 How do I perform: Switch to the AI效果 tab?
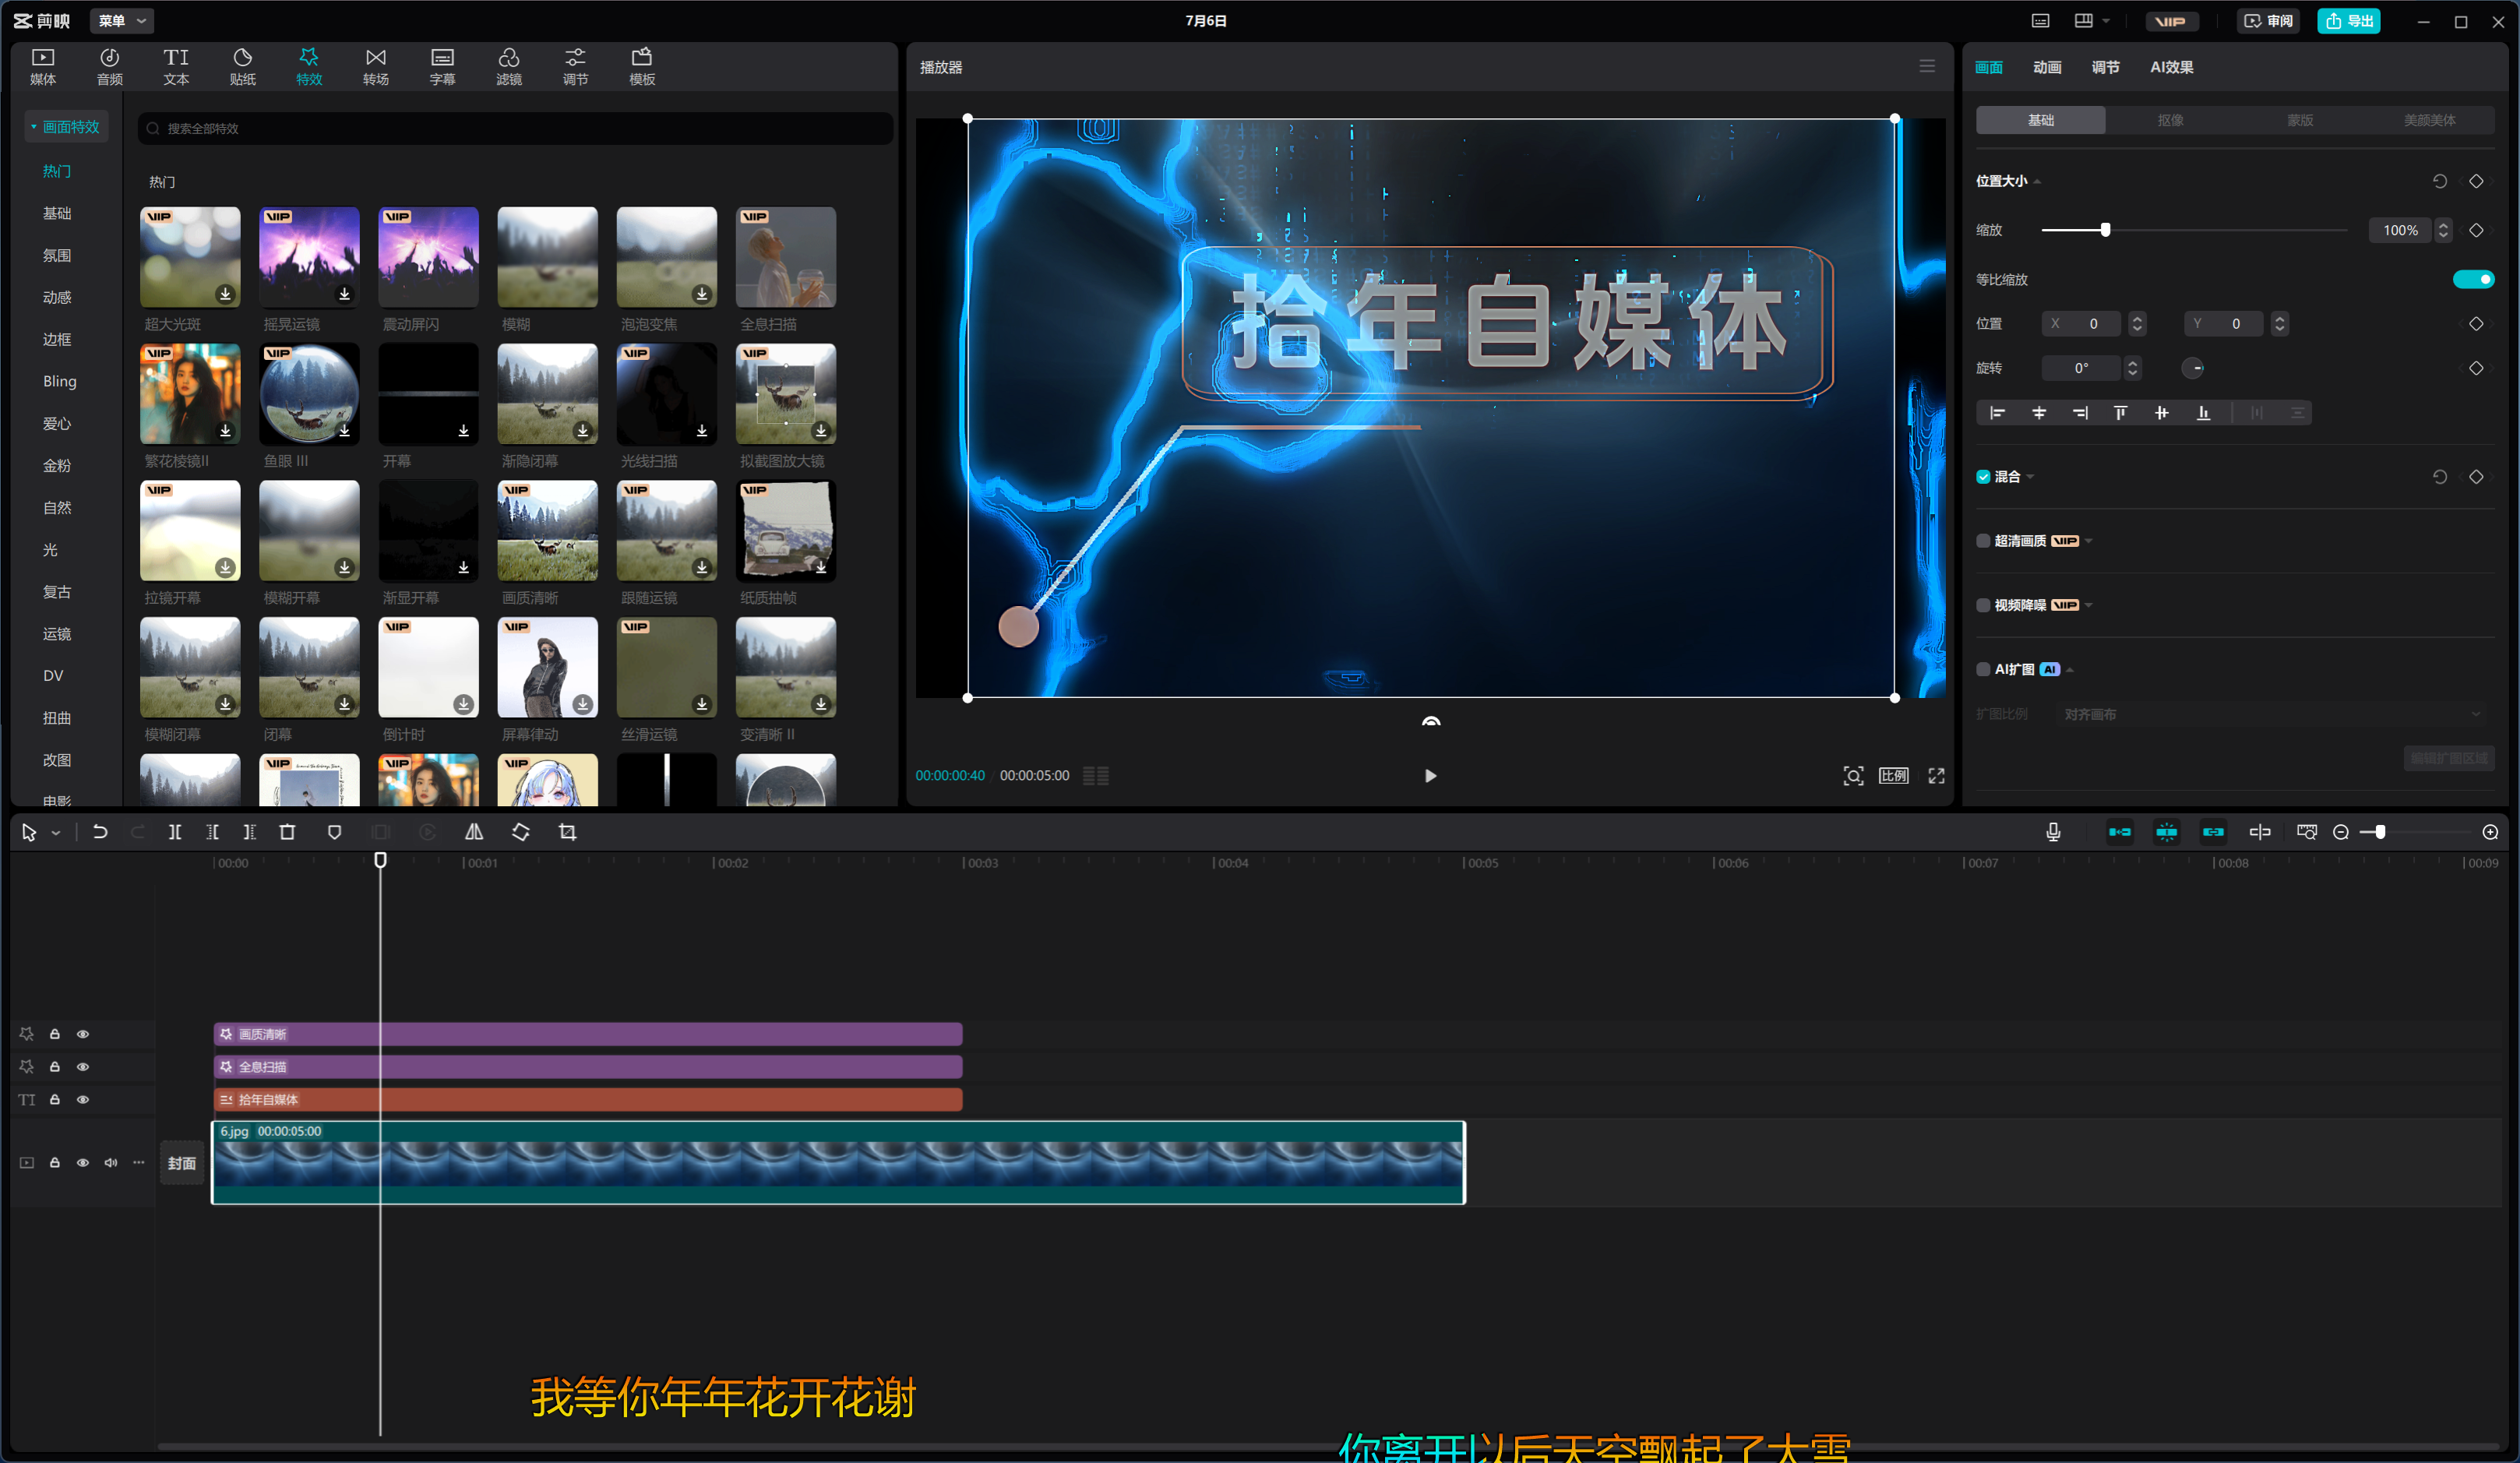(x=2171, y=67)
